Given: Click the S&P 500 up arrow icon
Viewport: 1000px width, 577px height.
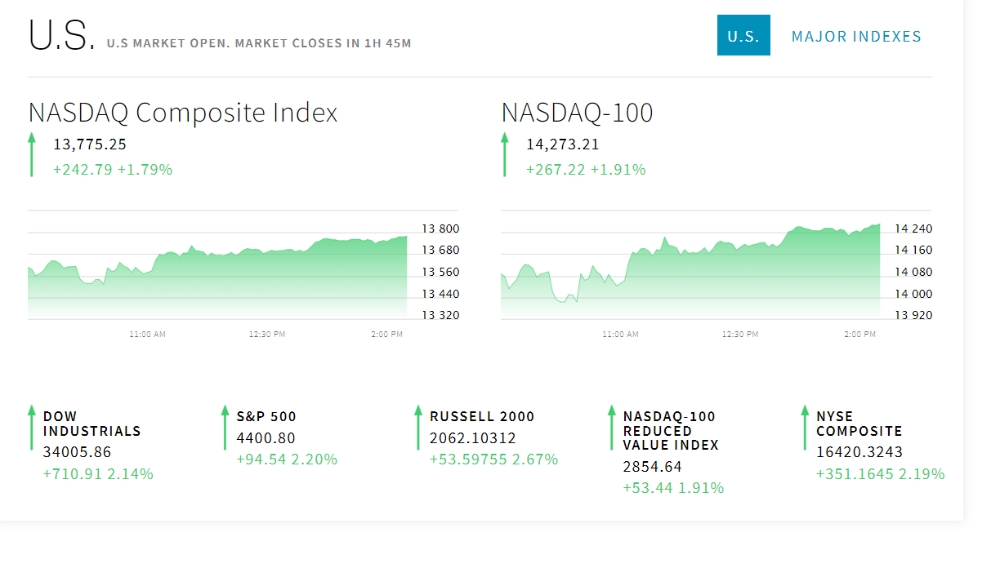Looking at the screenshot, I should (x=224, y=428).
